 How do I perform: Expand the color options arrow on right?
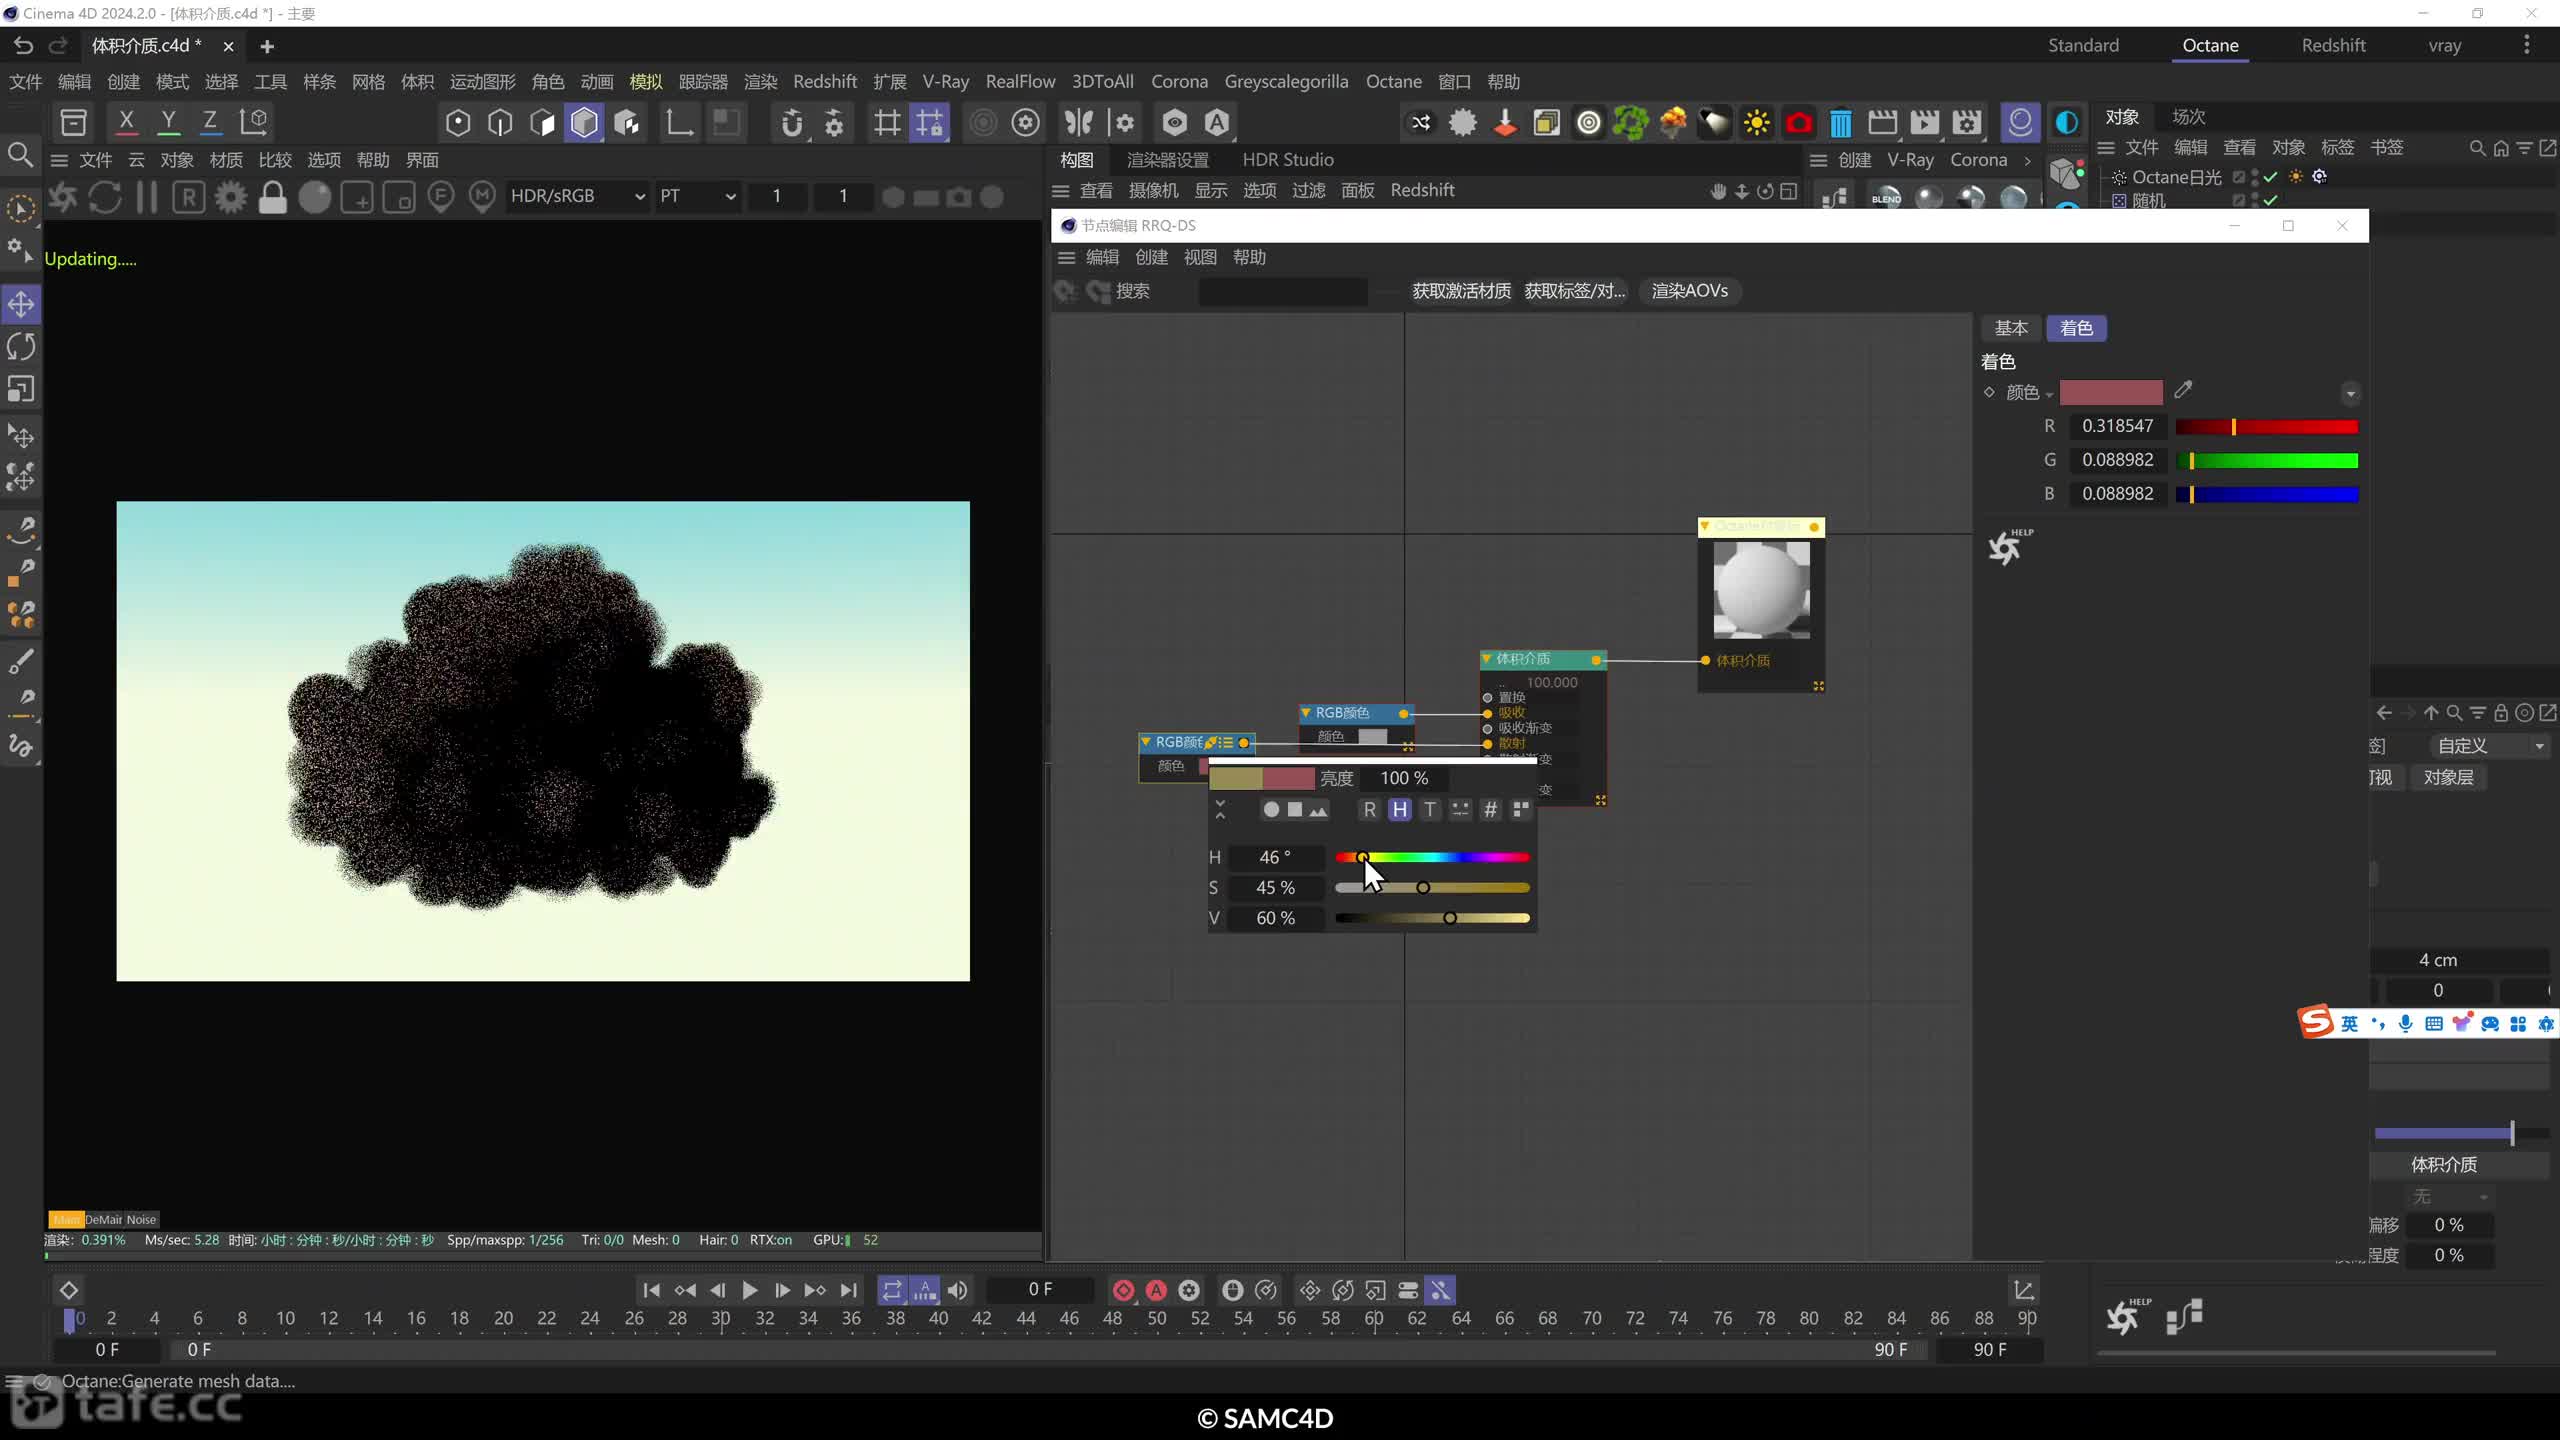(x=2351, y=393)
